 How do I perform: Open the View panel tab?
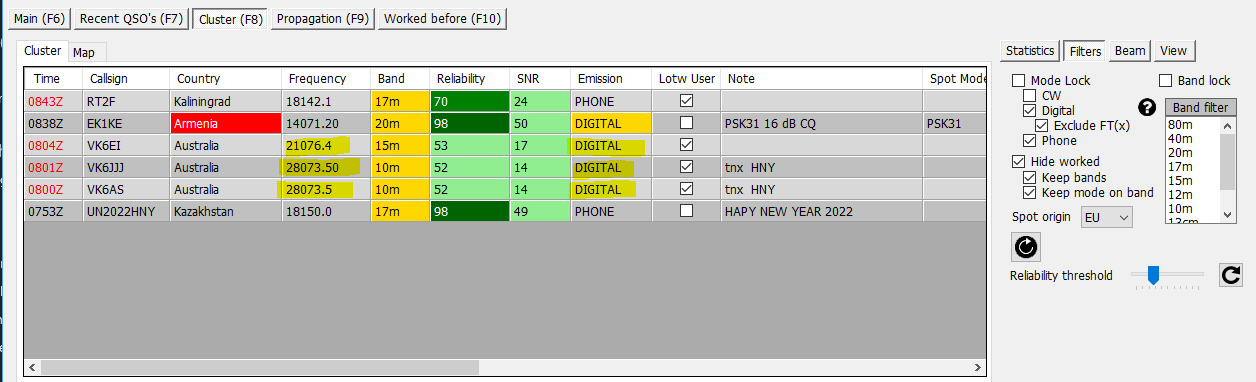pos(1174,50)
